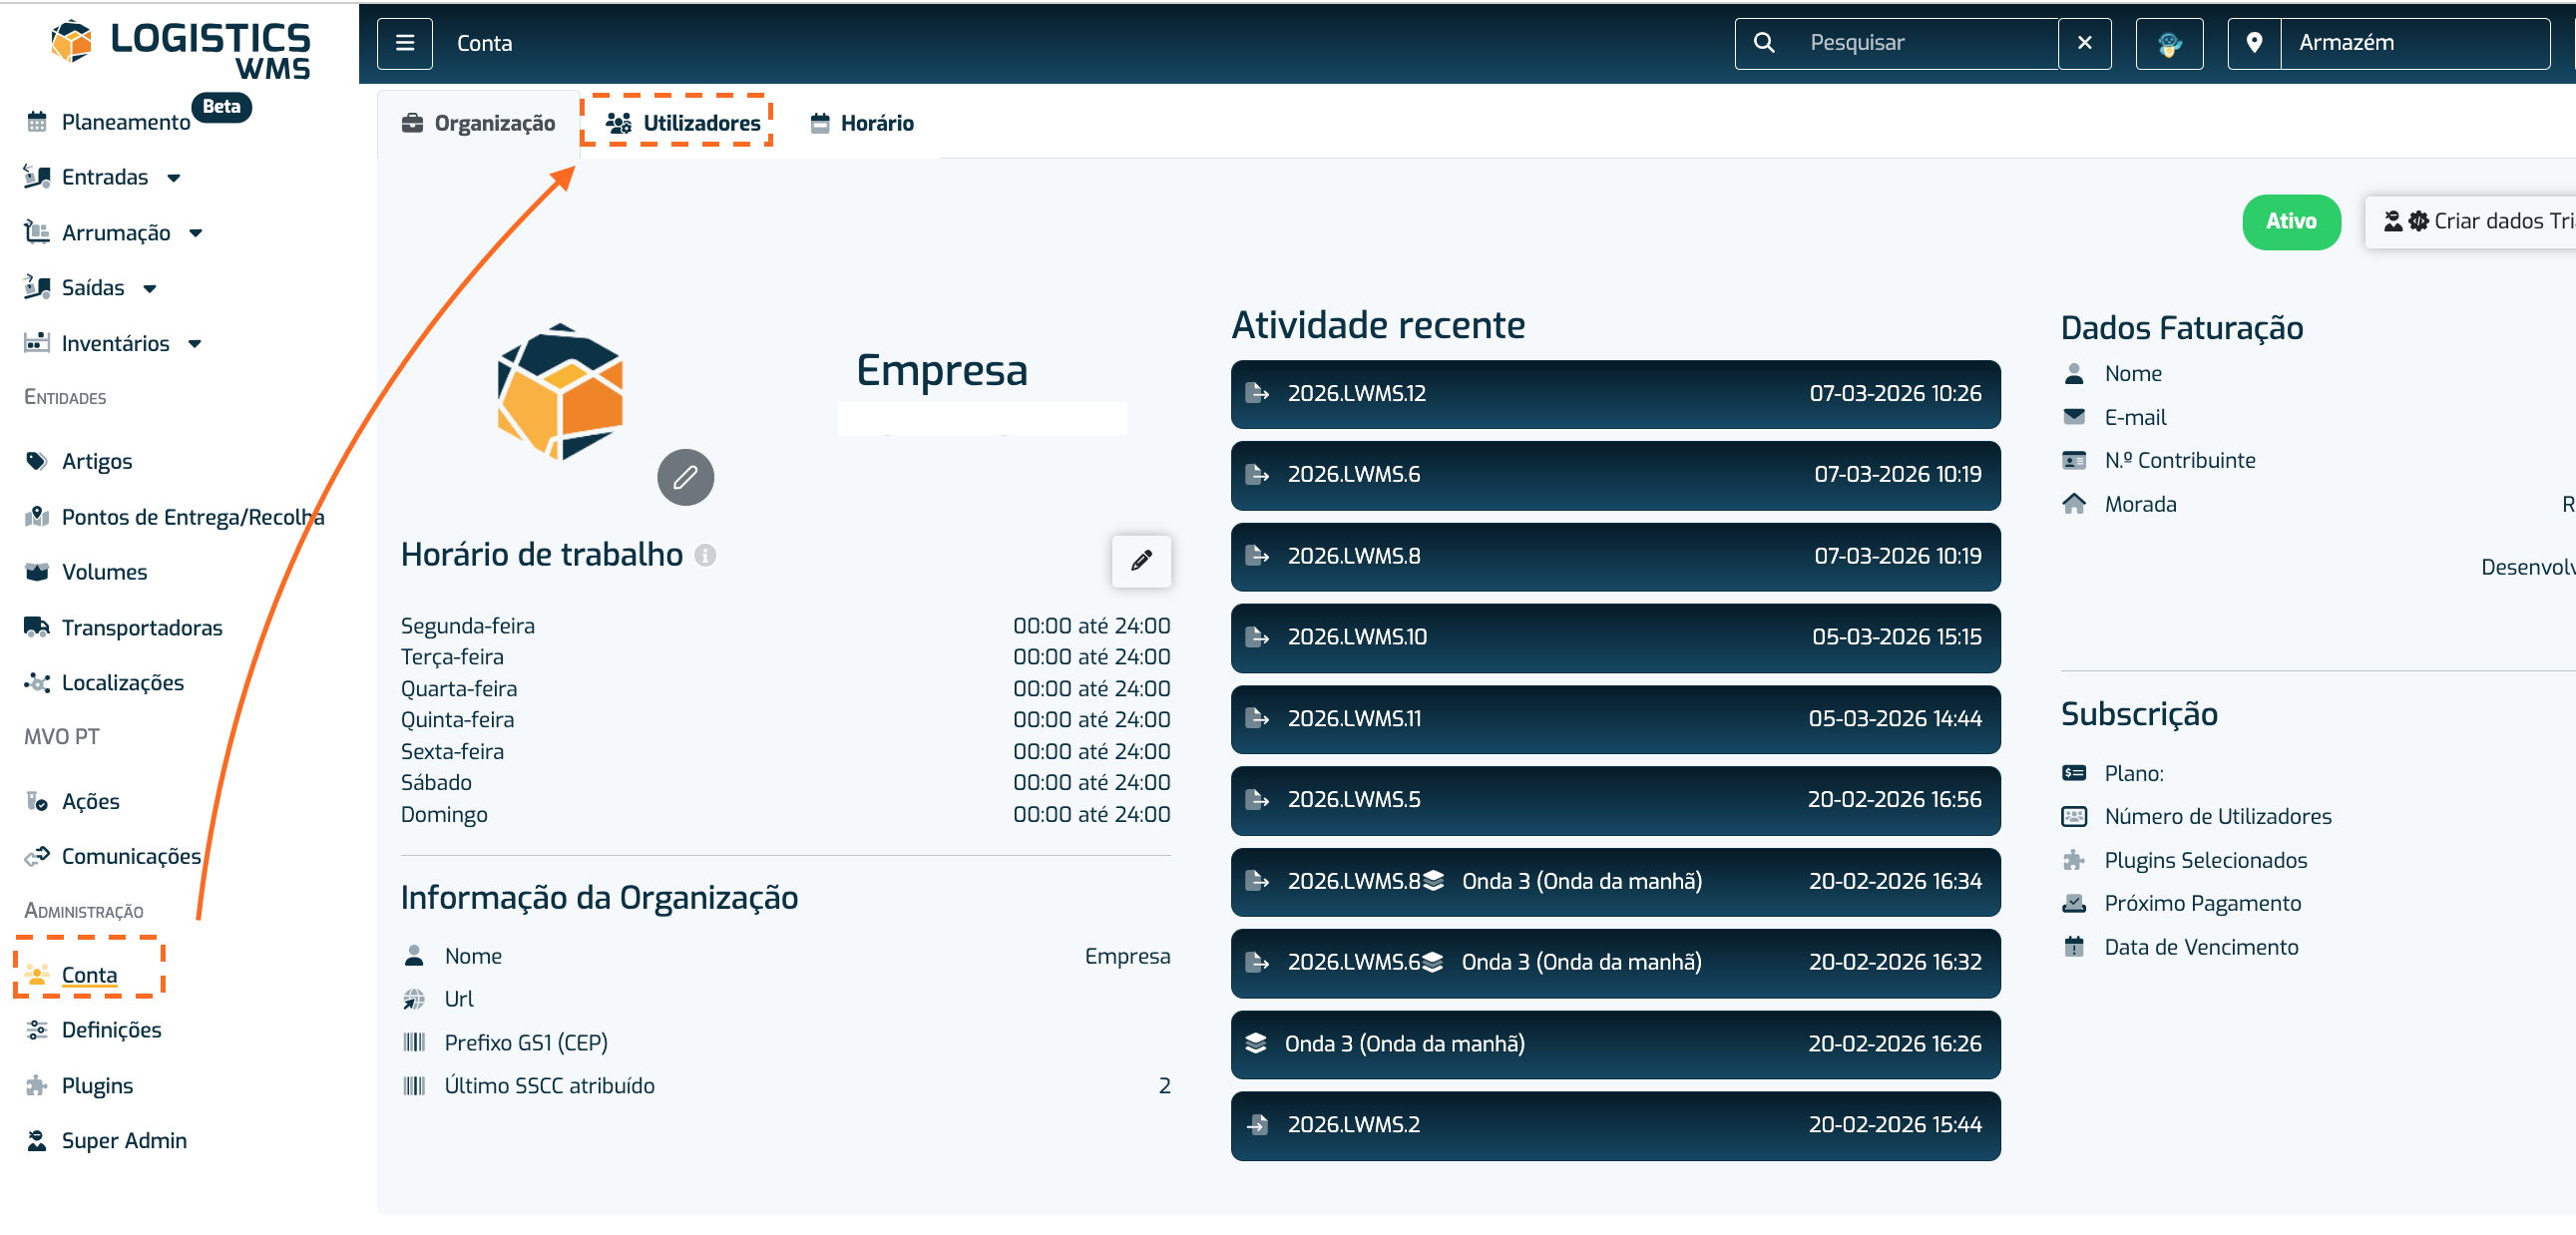The height and width of the screenshot is (1235, 2576).
Task: Click the search magnifier icon
Action: point(1764,43)
